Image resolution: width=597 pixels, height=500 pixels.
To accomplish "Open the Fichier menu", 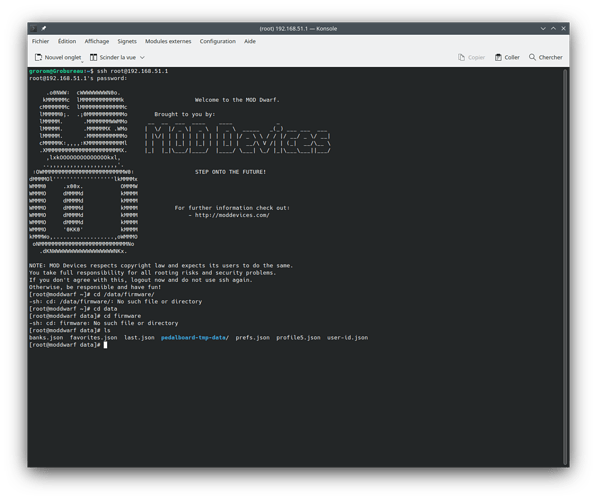I will tap(40, 41).
